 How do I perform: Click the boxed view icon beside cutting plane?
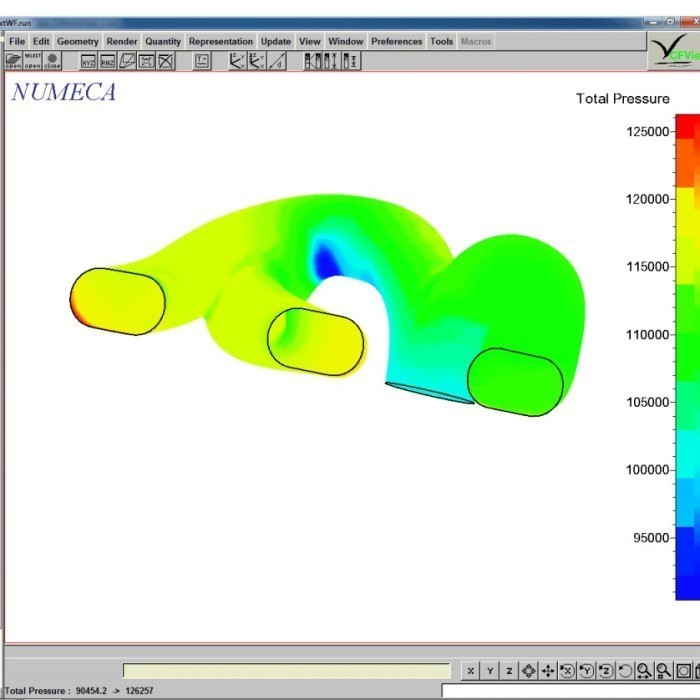(146, 61)
